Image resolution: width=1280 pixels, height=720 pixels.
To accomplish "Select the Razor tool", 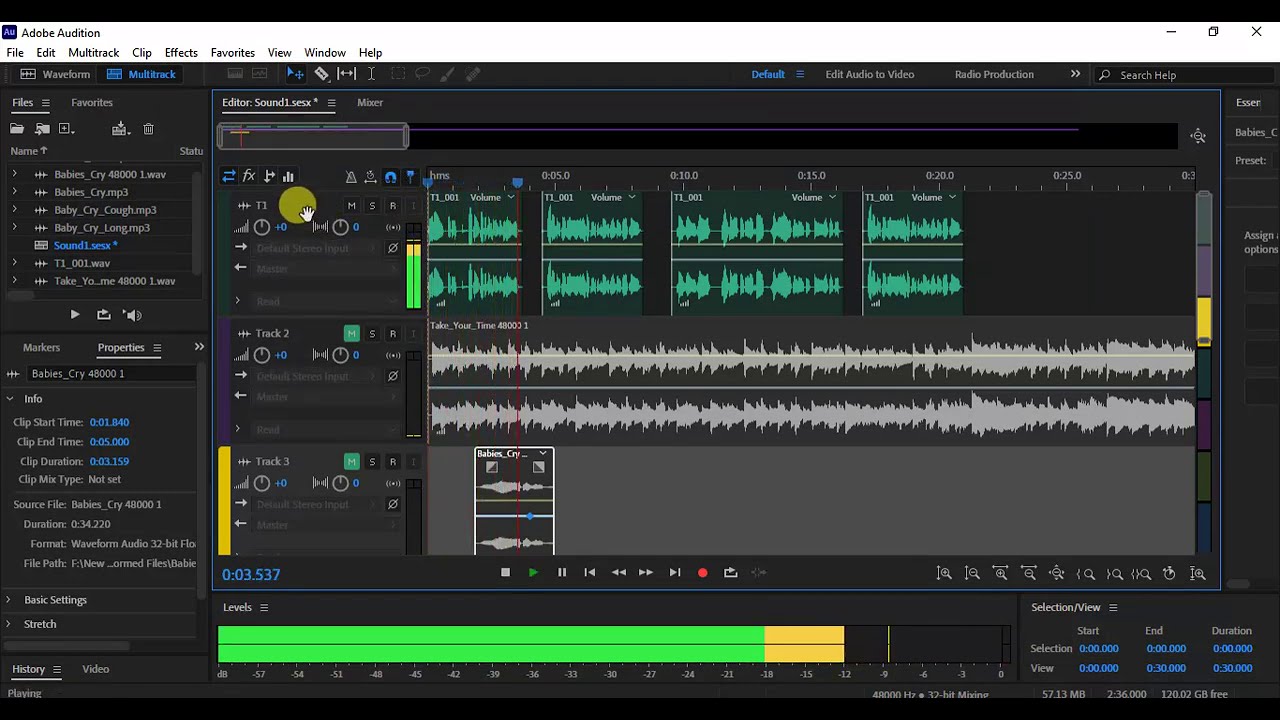I will [322, 74].
